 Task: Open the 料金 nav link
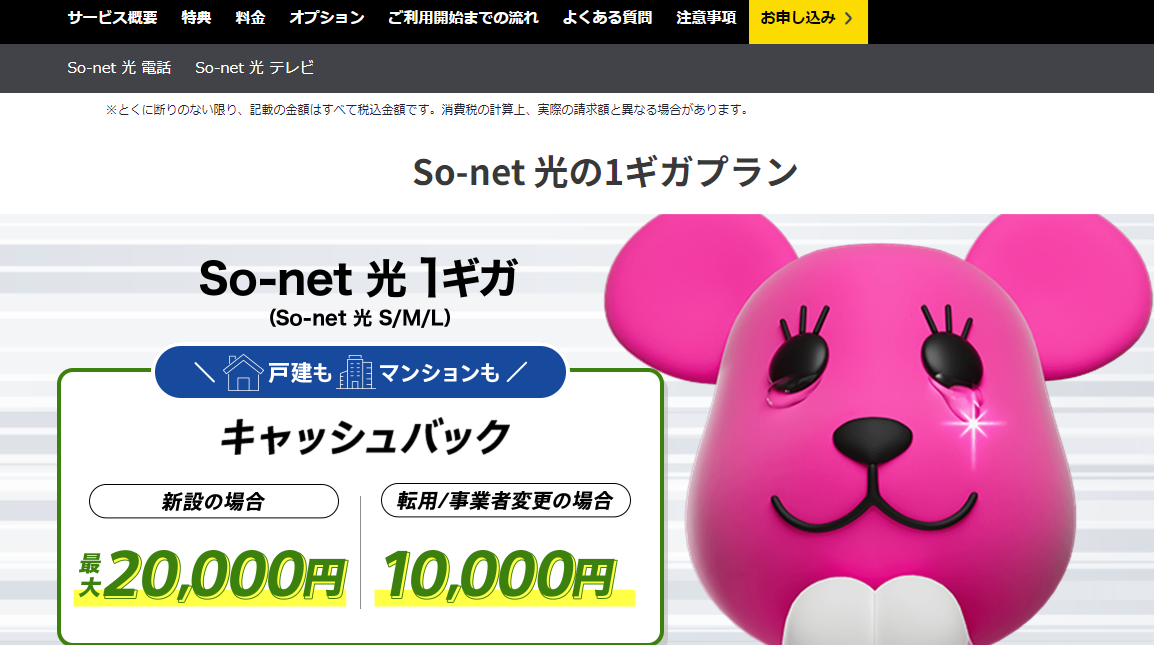(x=250, y=18)
